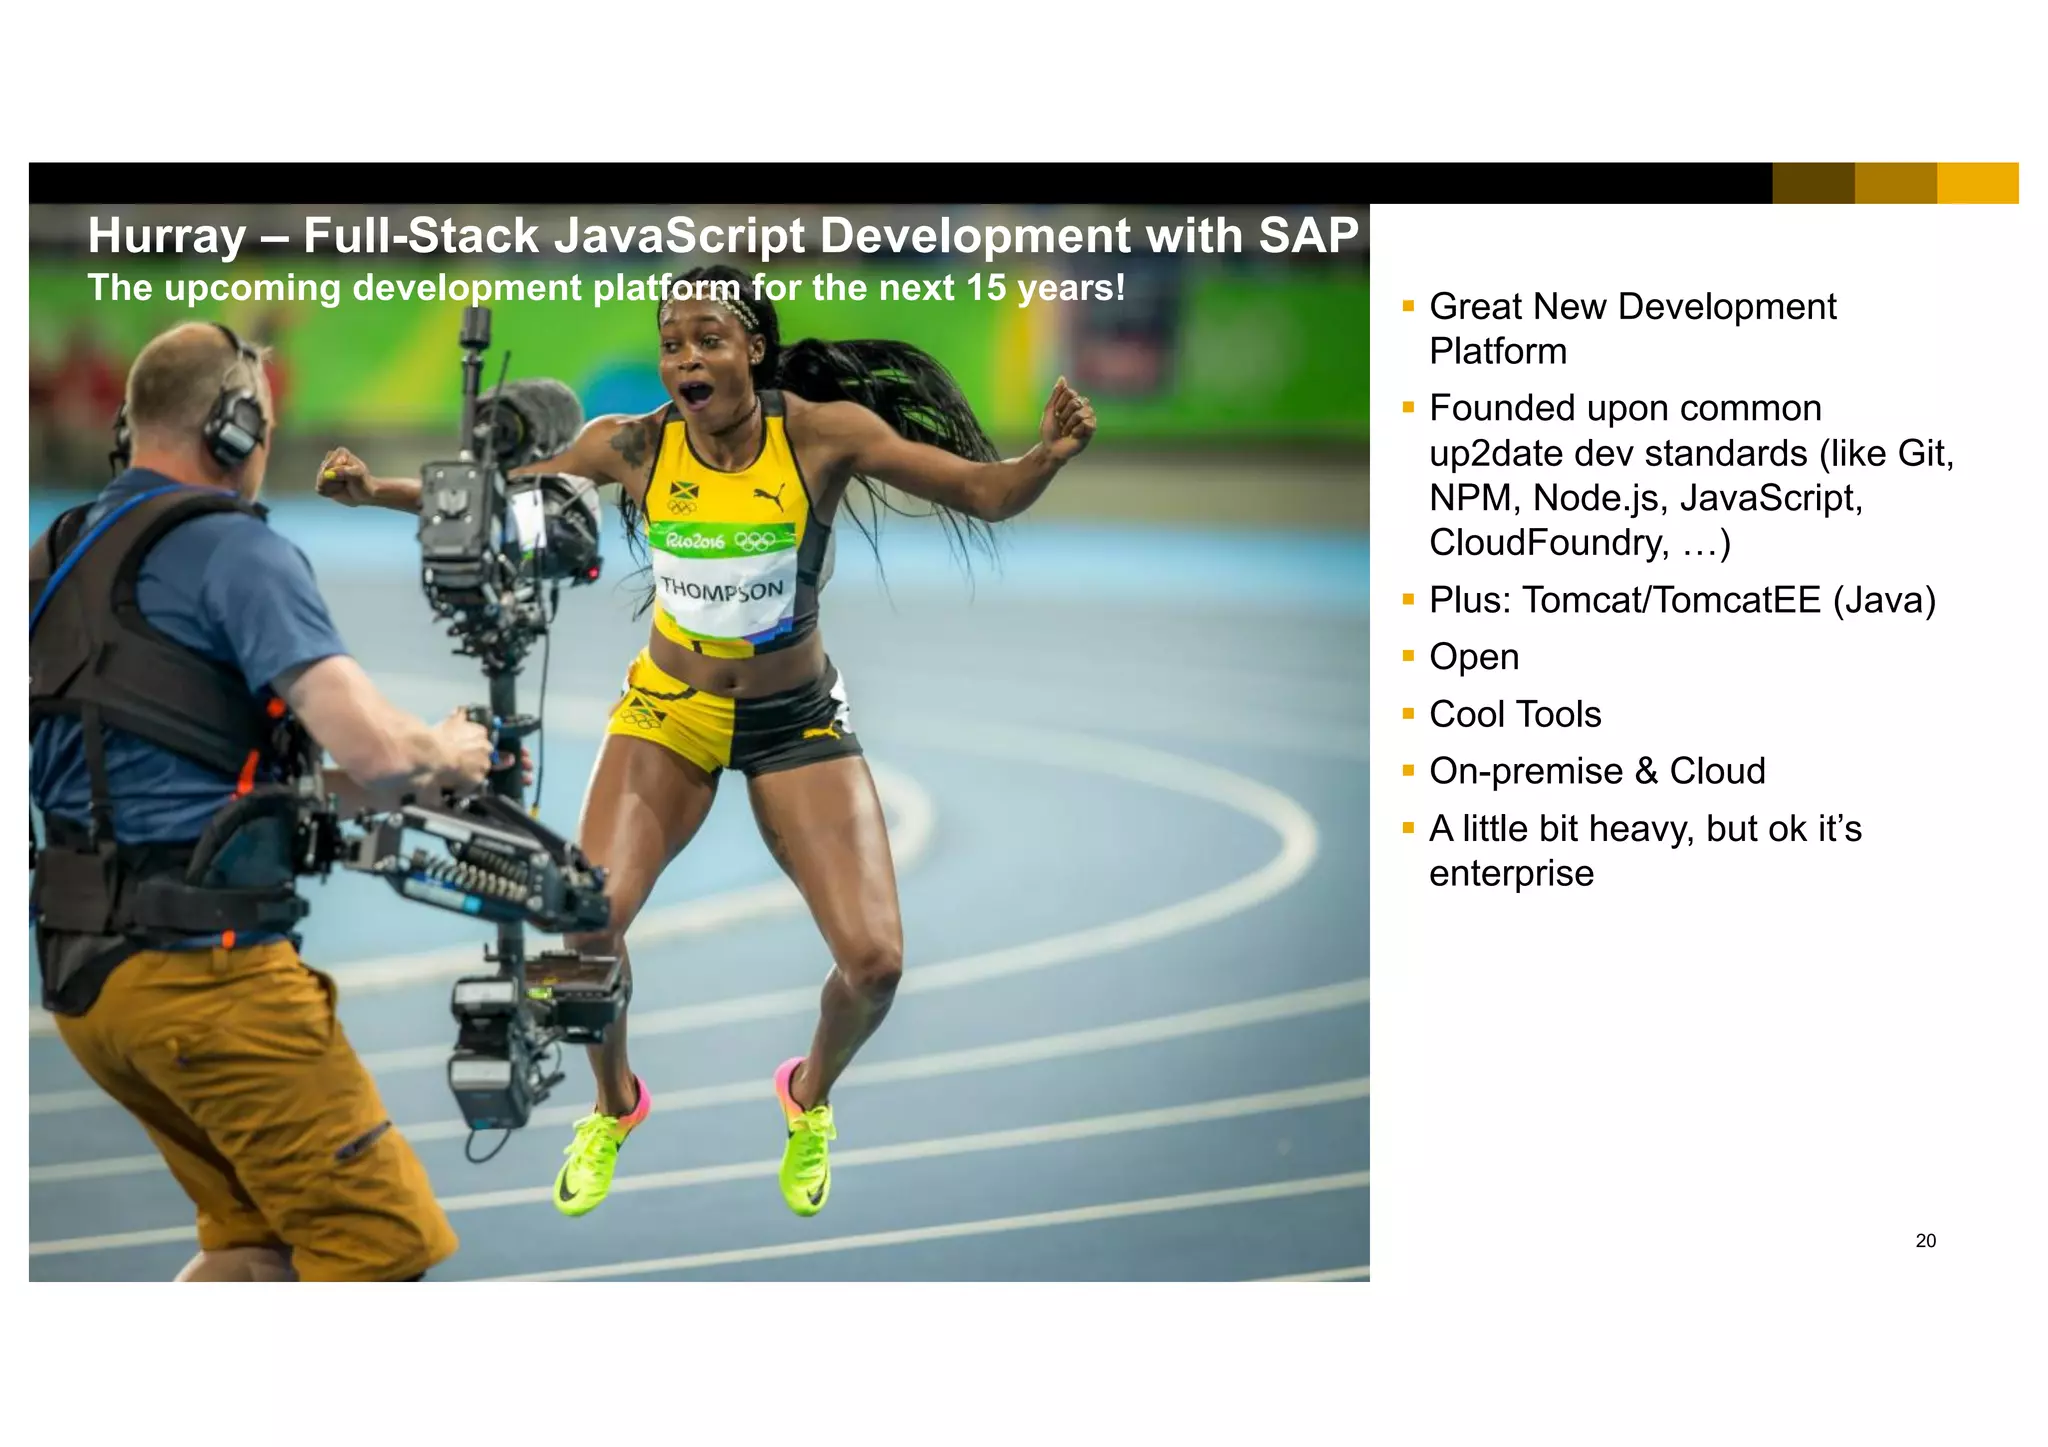Select the bullet 'A little bit heavy, but ok it's enterprise'

1645,851
